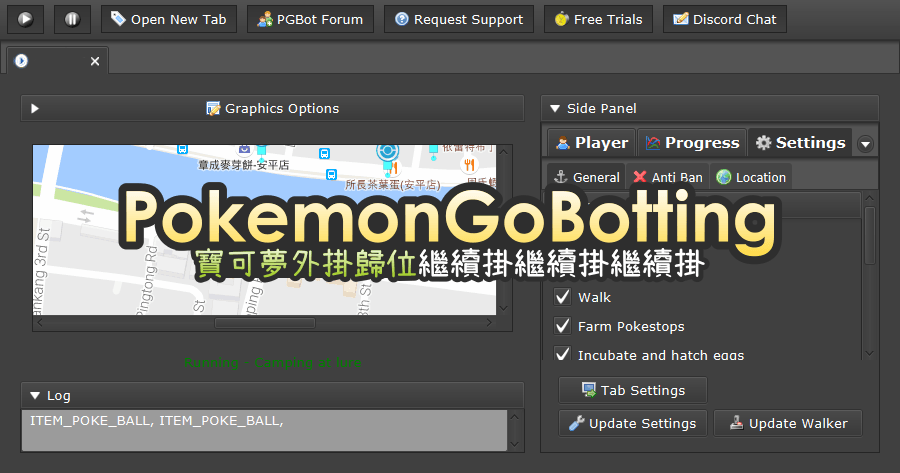Open Discord Chat
Screen dimensions: 900x473
tap(725, 20)
